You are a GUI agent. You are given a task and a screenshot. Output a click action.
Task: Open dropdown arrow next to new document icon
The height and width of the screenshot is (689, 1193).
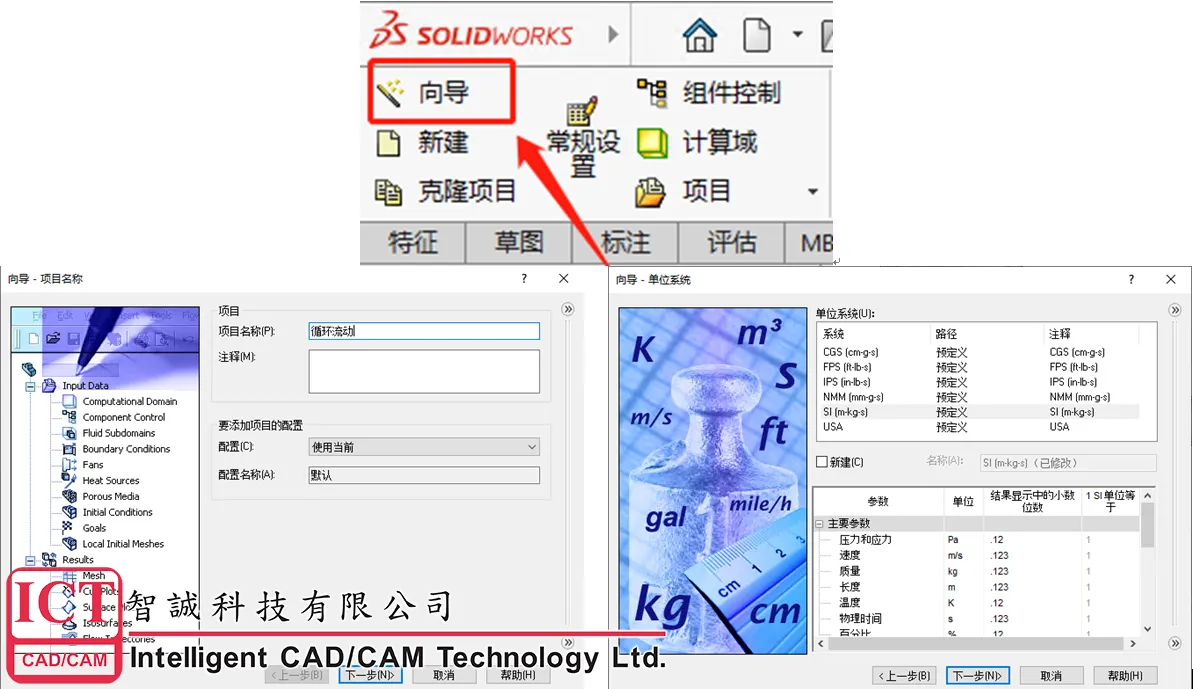(x=797, y=35)
